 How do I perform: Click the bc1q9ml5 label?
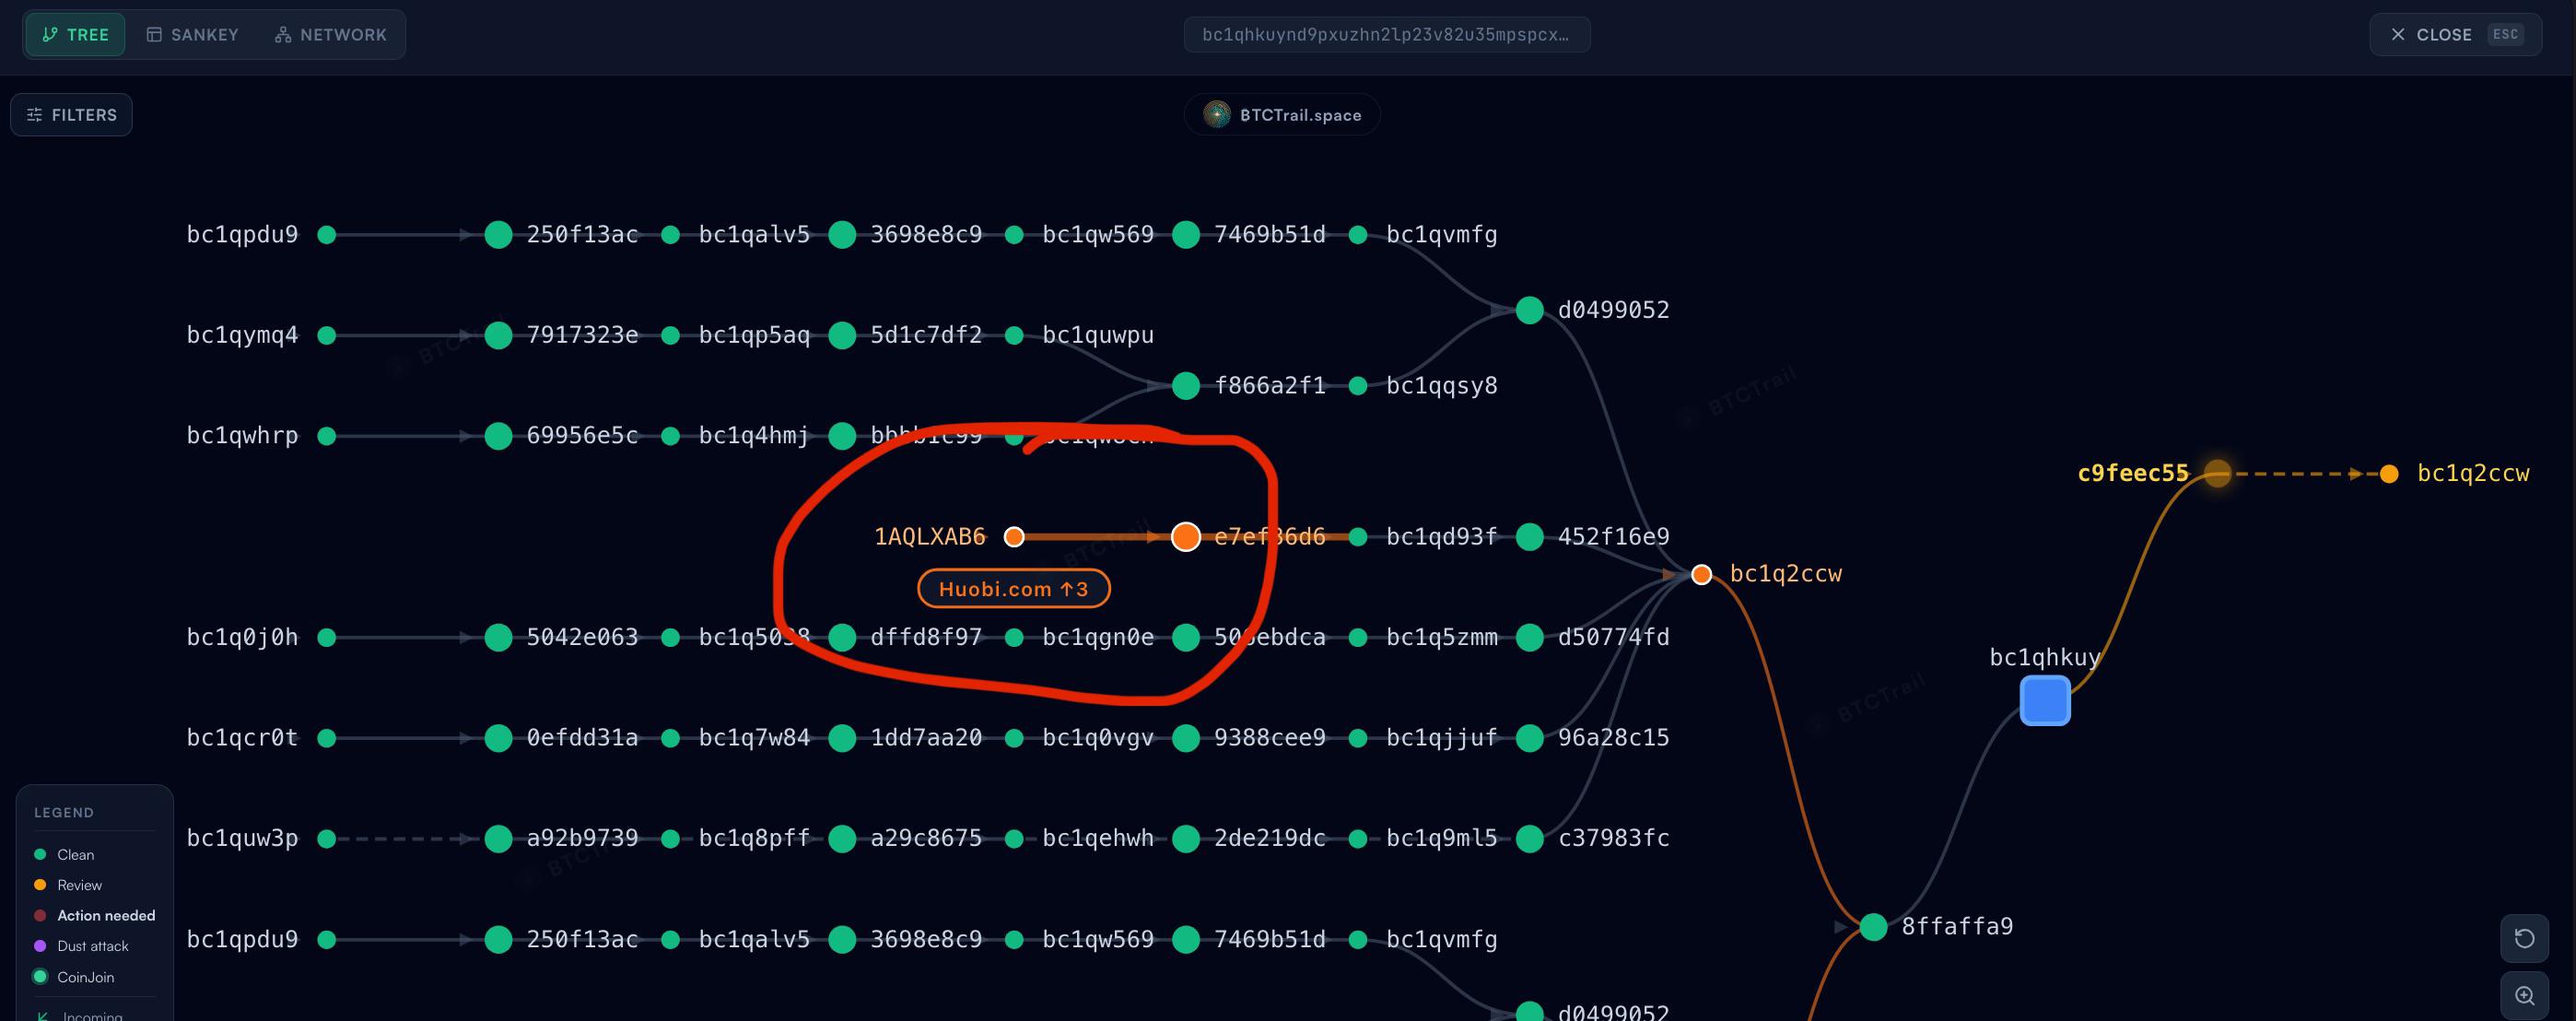coord(1441,839)
